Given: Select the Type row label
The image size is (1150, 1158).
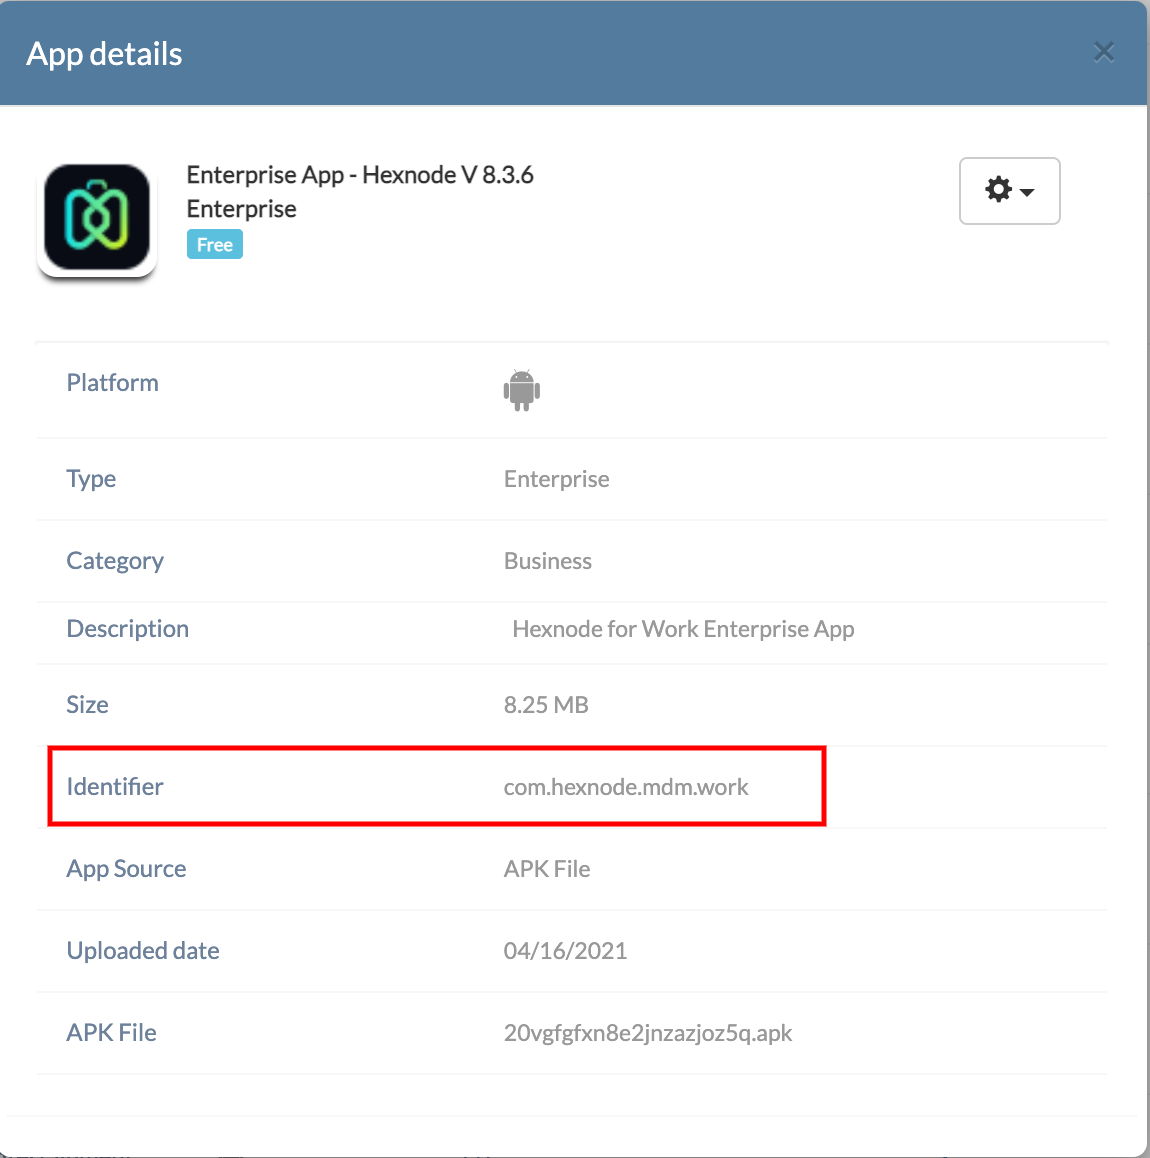Looking at the screenshot, I should click(91, 479).
